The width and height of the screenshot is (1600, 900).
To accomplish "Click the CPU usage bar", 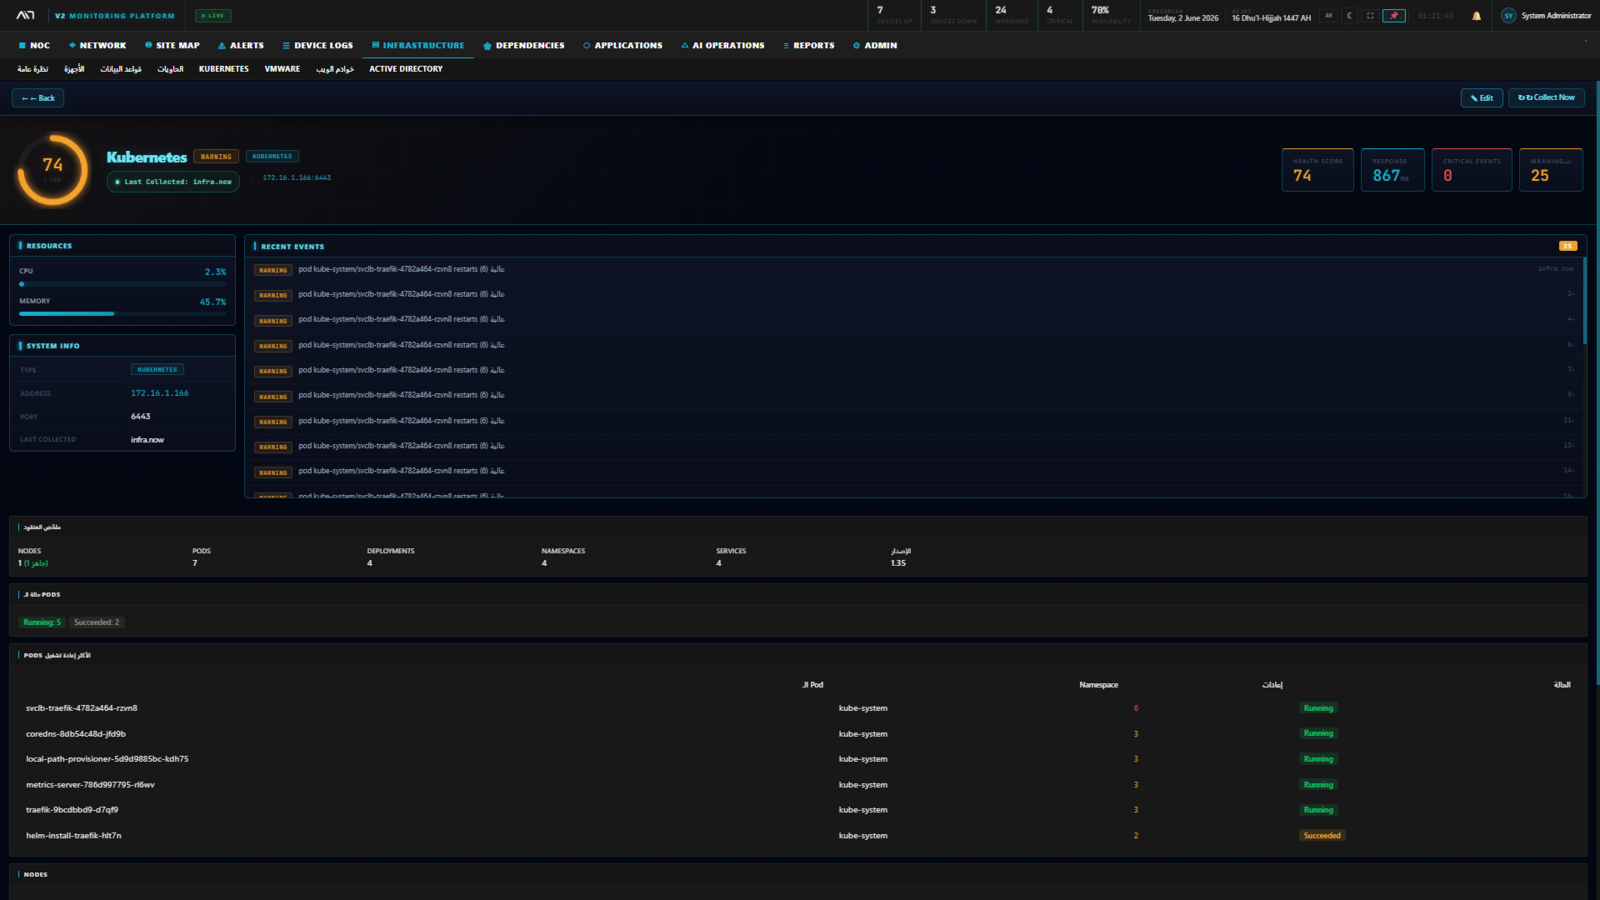I will click(122, 284).
